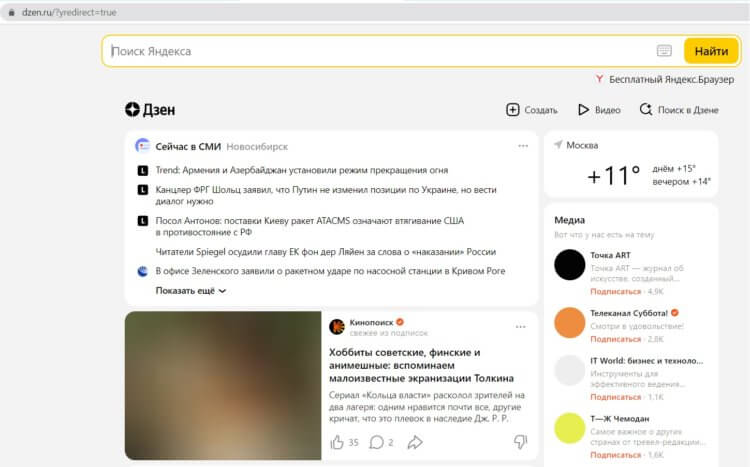The image size is (750, 467).
Task: Subscribe to the Точка ART channel
Action: 615,291
